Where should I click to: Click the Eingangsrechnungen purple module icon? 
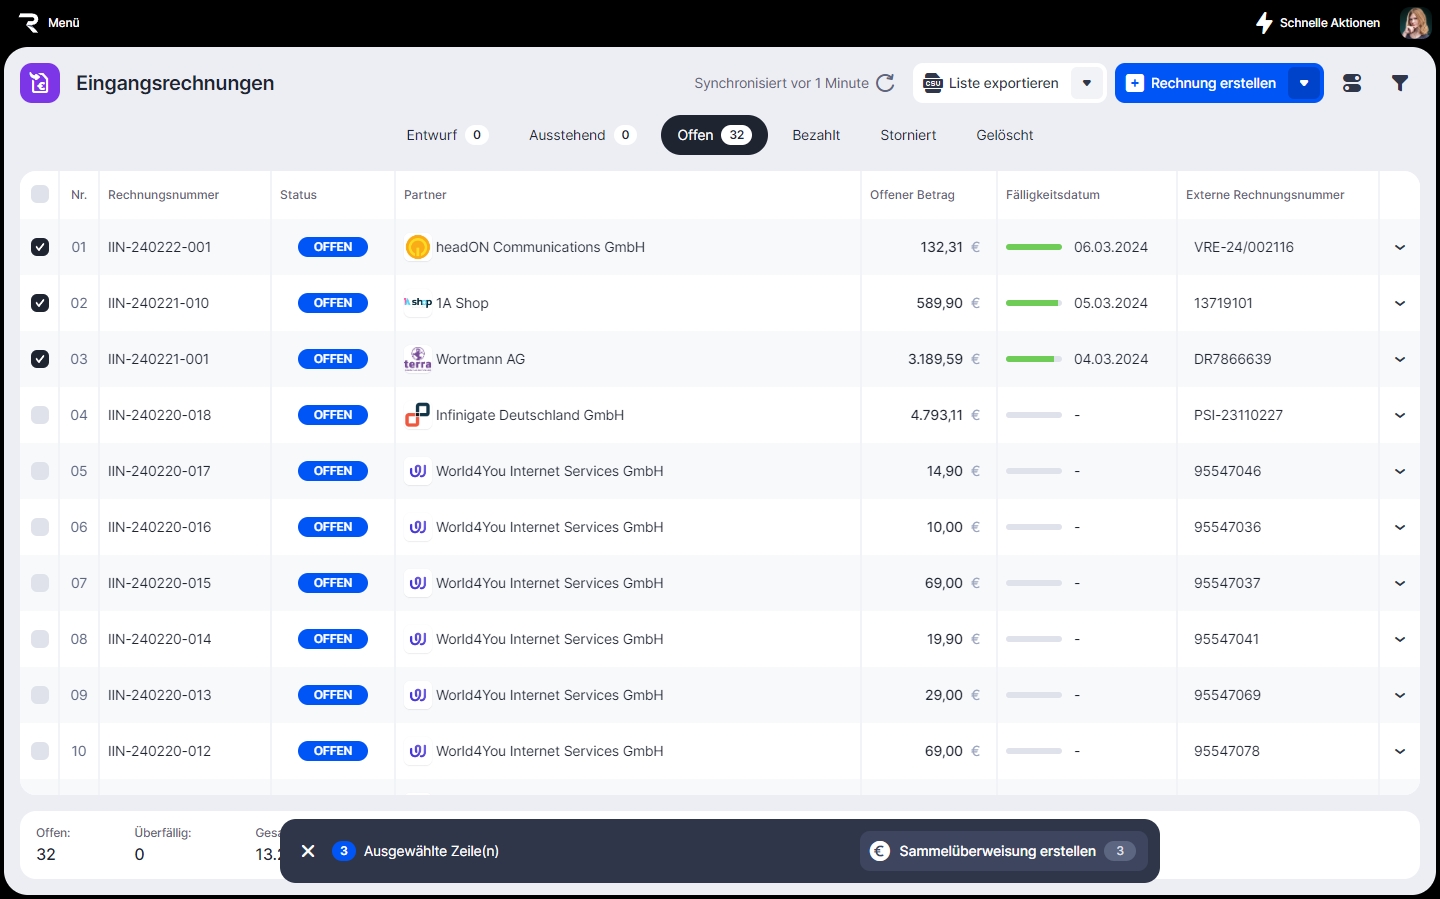(x=40, y=83)
